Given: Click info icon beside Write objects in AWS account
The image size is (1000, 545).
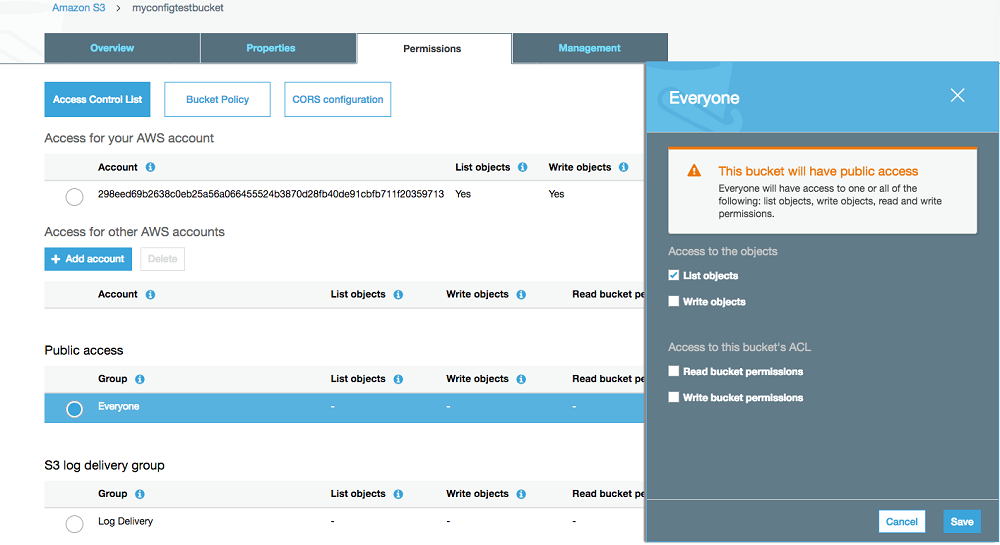Looking at the screenshot, I should pos(623,167).
